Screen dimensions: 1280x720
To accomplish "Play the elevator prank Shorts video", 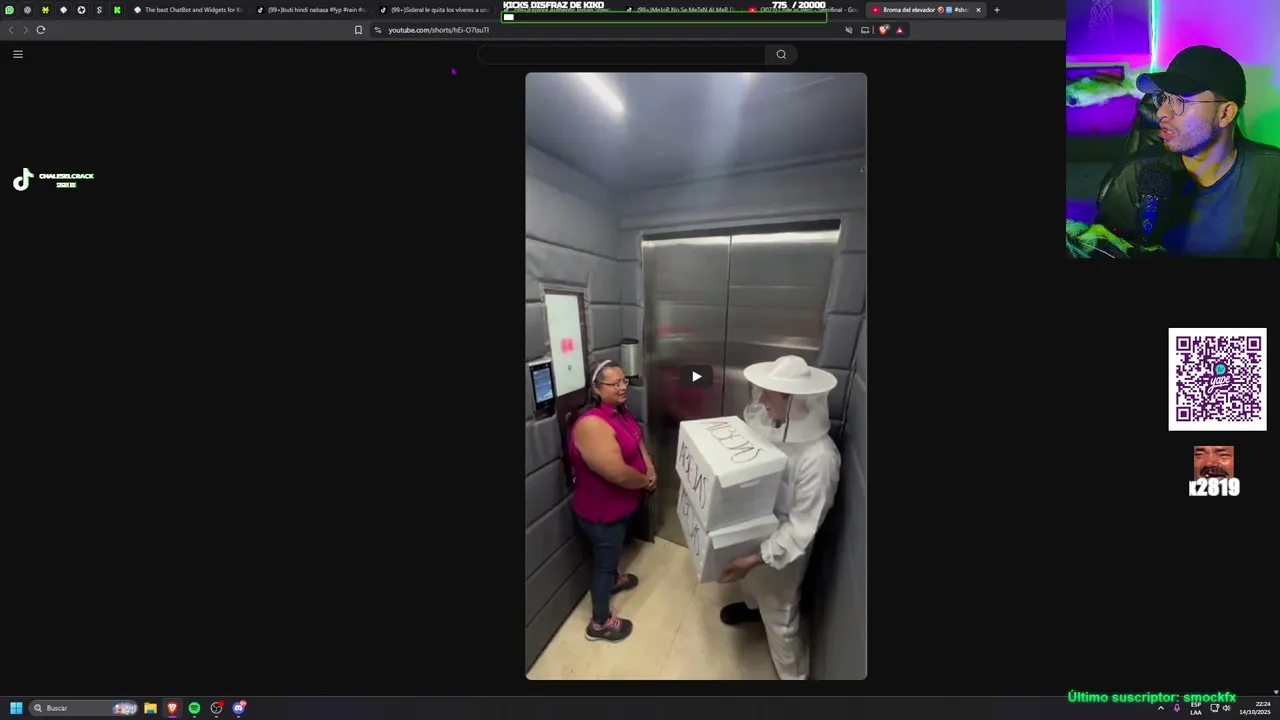I will 696,376.
